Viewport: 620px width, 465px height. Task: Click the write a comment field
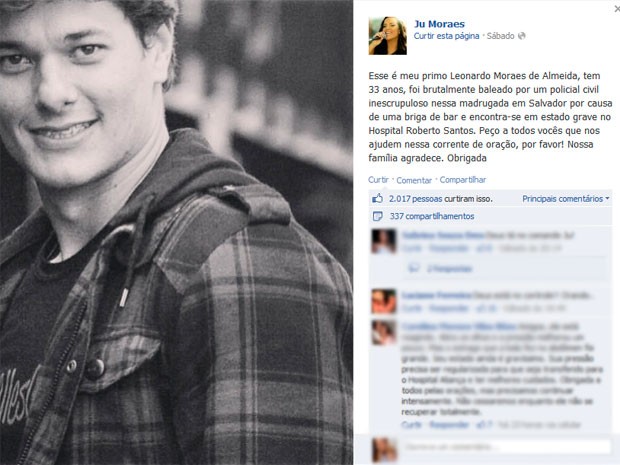[506, 447]
